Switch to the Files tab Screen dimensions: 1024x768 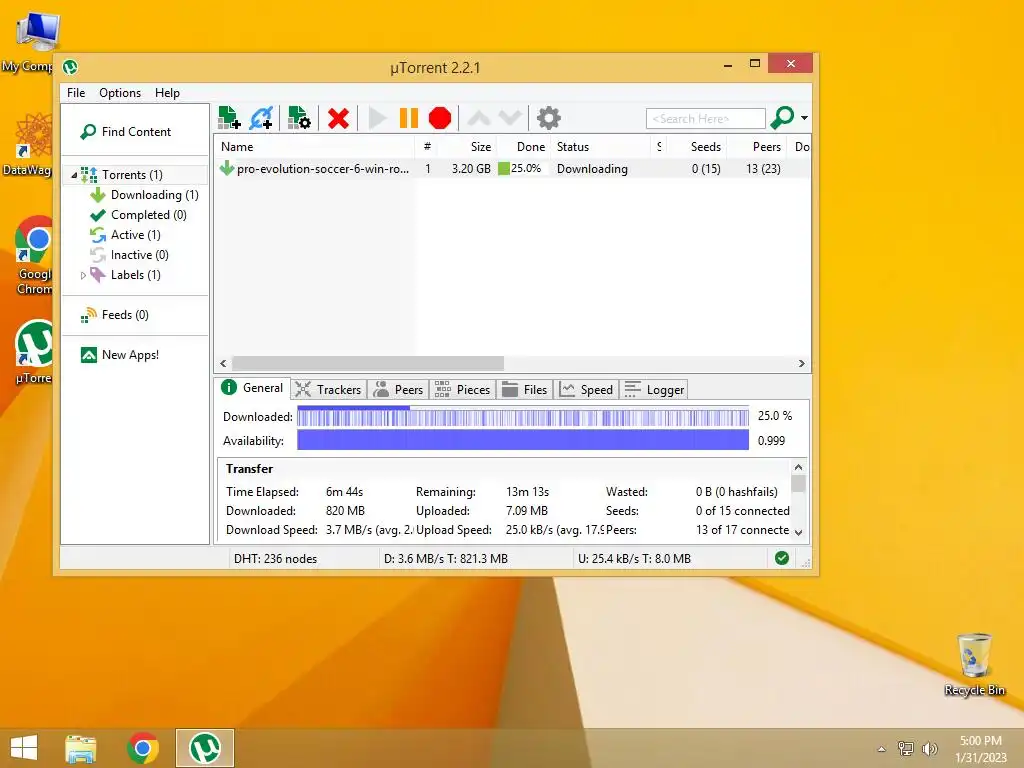(x=525, y=390)
